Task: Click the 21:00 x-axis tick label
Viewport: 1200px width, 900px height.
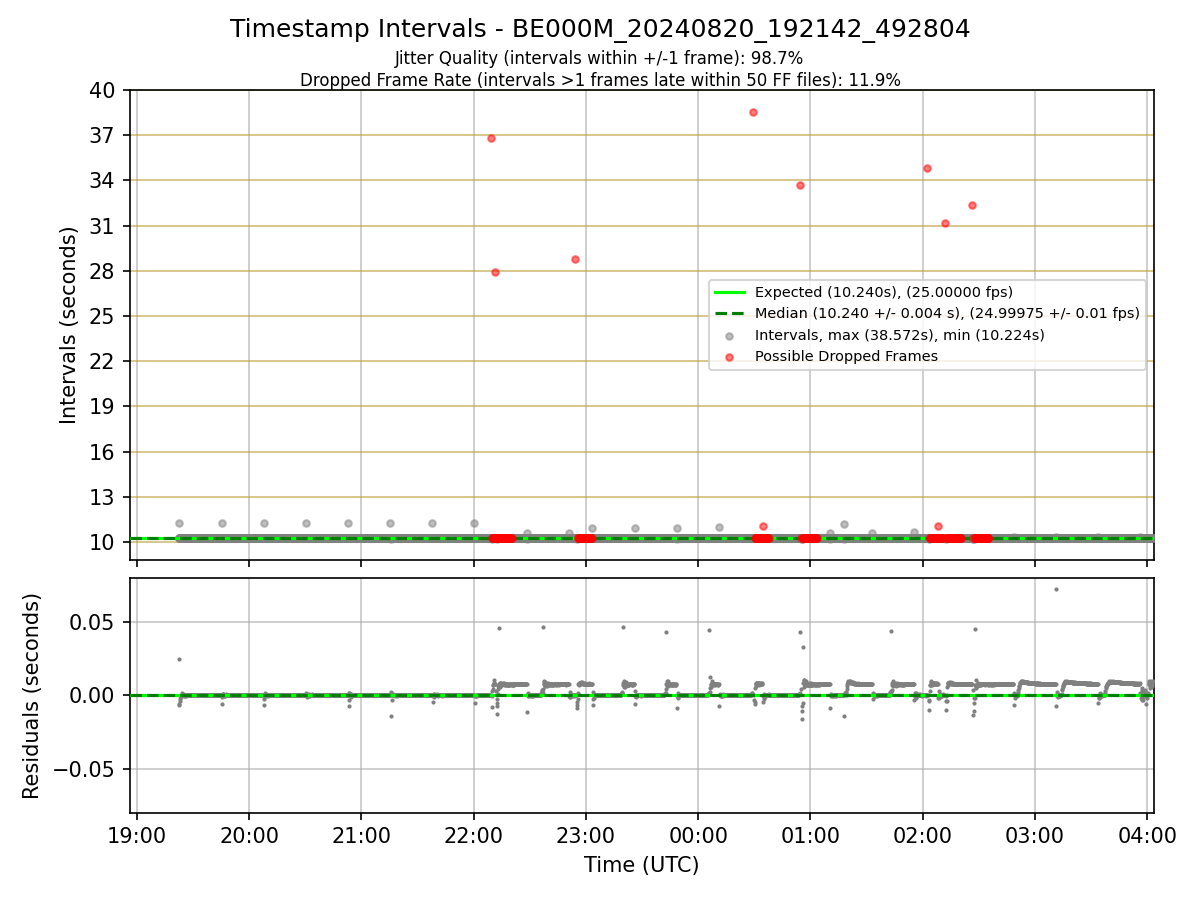Action: pos(361,837)
